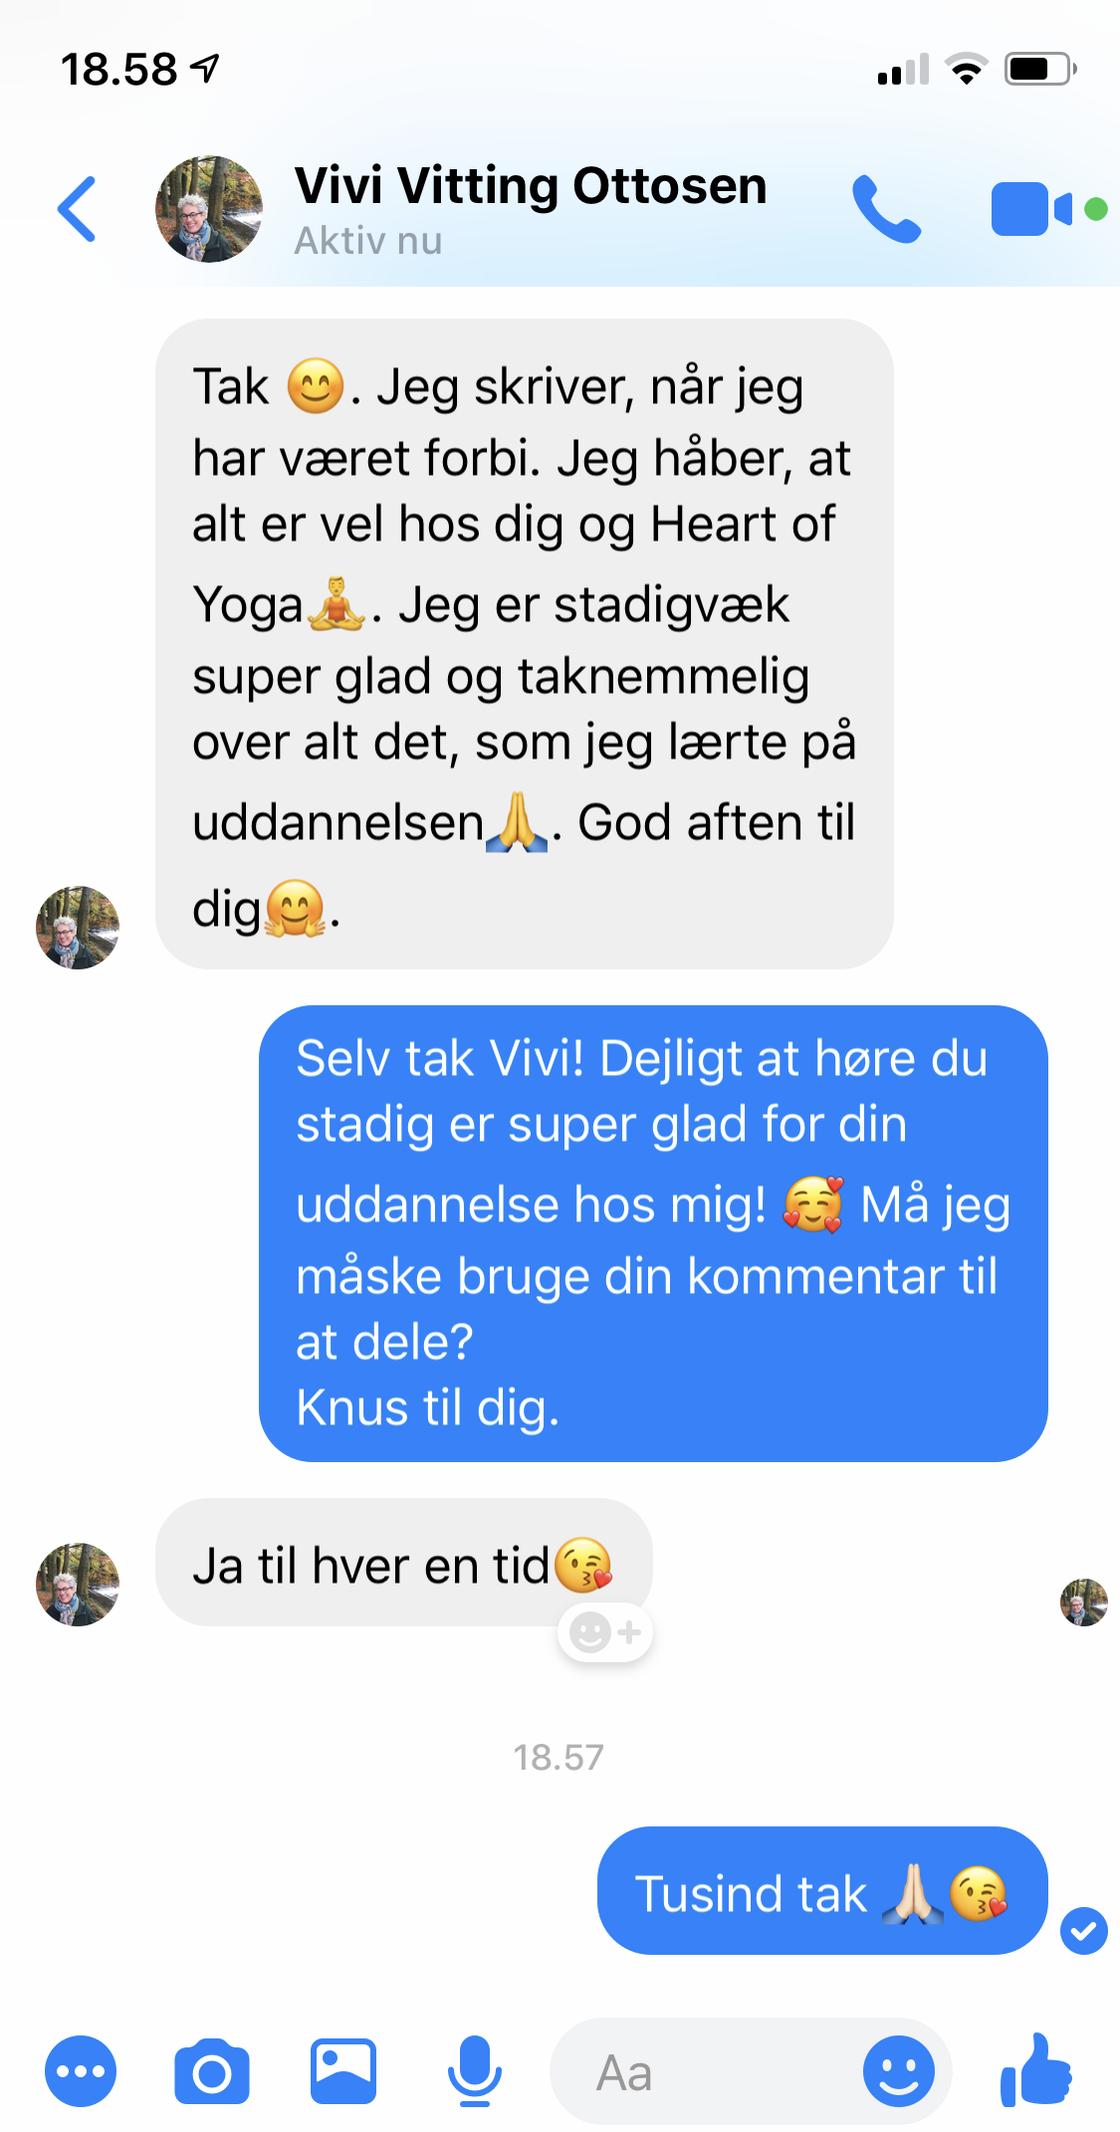The image size is (1120, 2132).
Task: Select the 'Tusind tak' sent message bubble
Action: [x=822, y=1890]
